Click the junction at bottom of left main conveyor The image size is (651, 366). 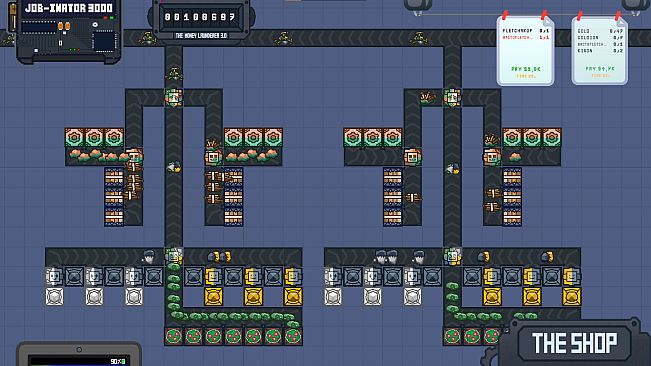[x=174, y=256]
